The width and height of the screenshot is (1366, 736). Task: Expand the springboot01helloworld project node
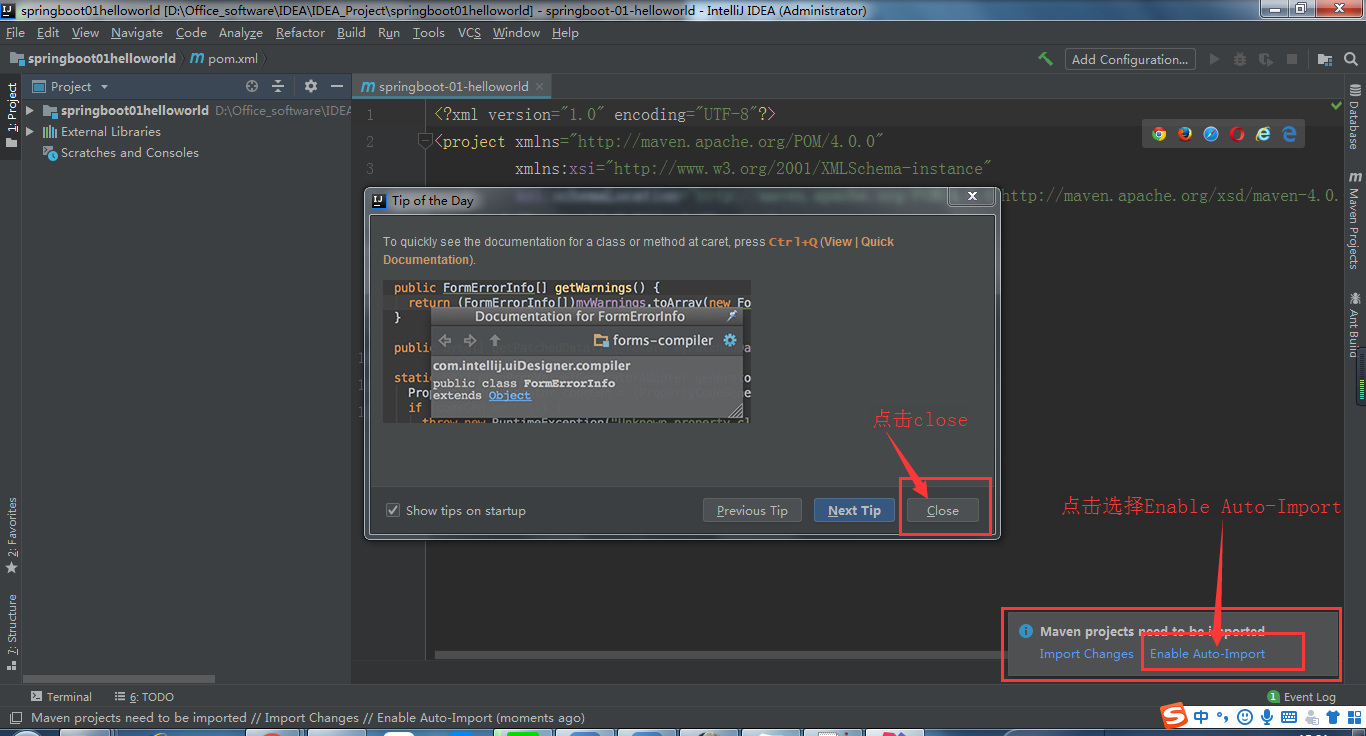click(x=30, y=110)
